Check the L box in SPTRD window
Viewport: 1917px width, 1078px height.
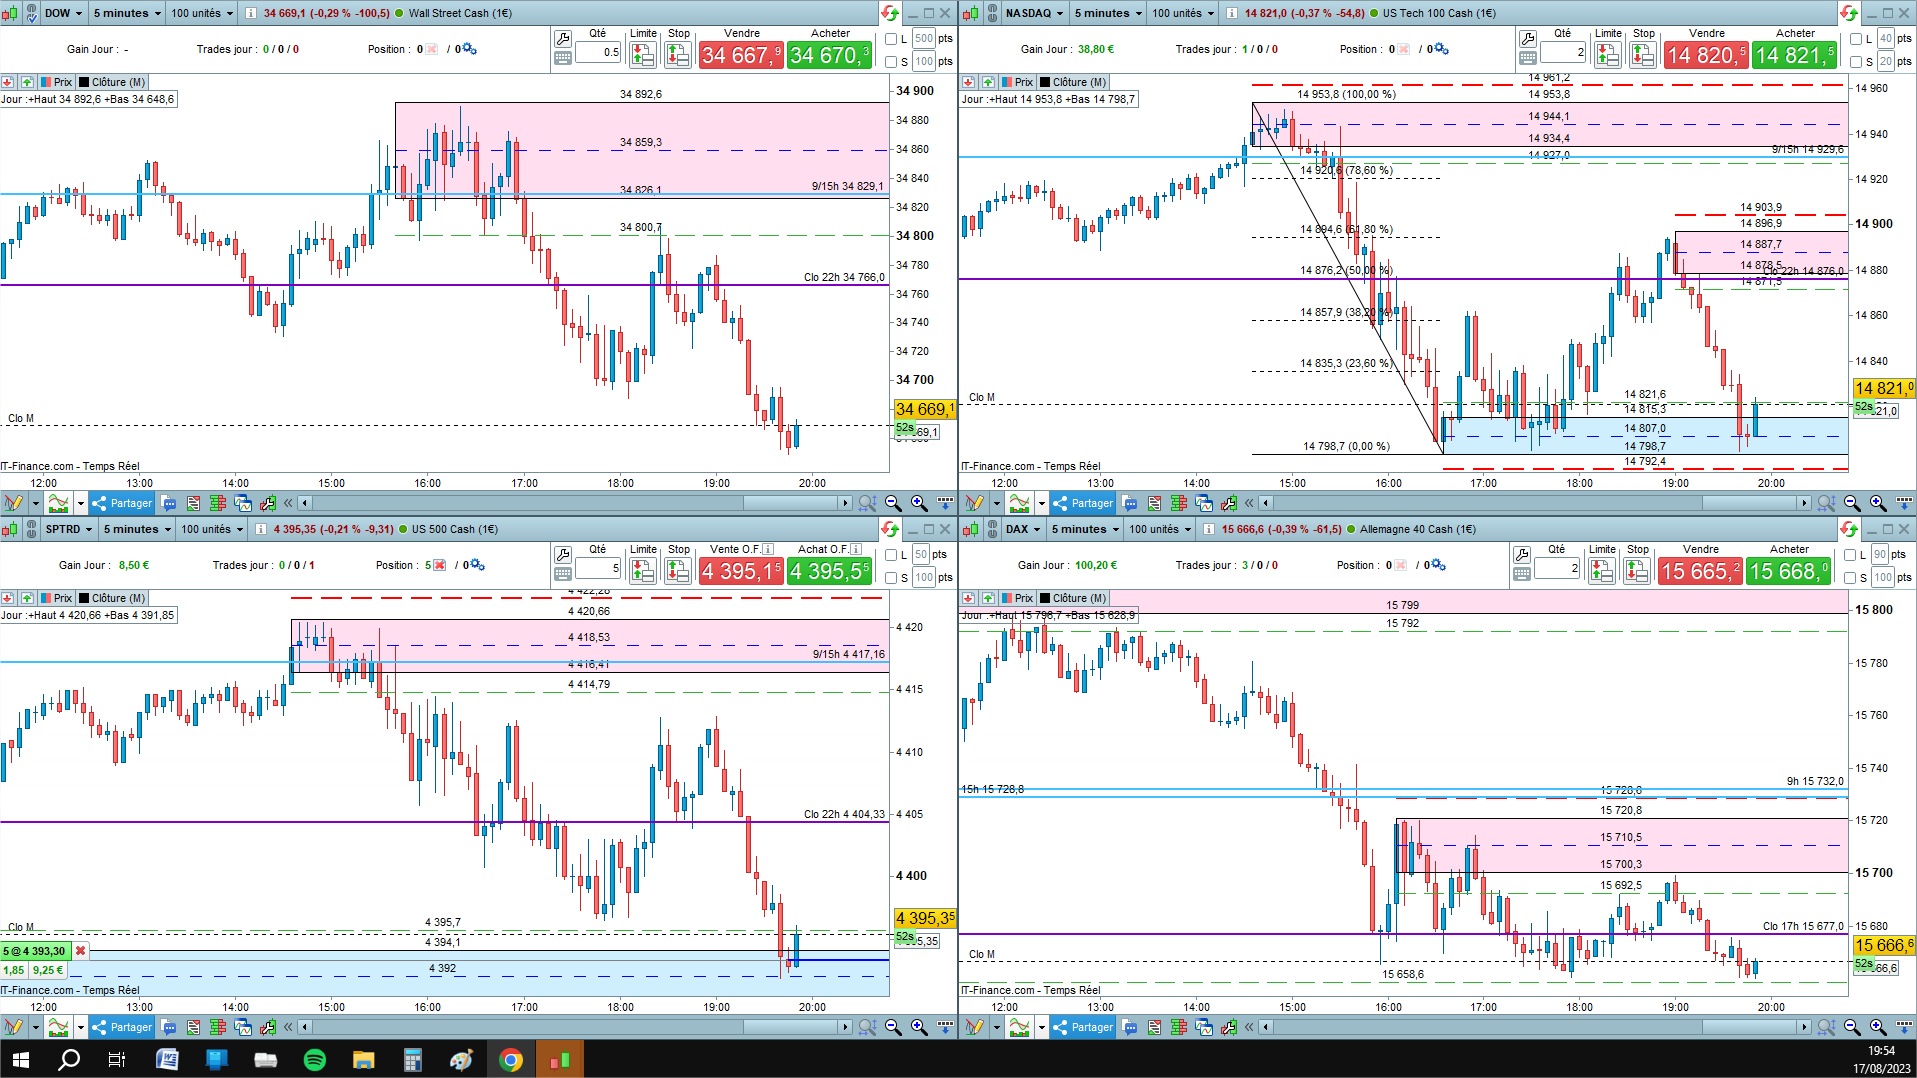[891, 555]
